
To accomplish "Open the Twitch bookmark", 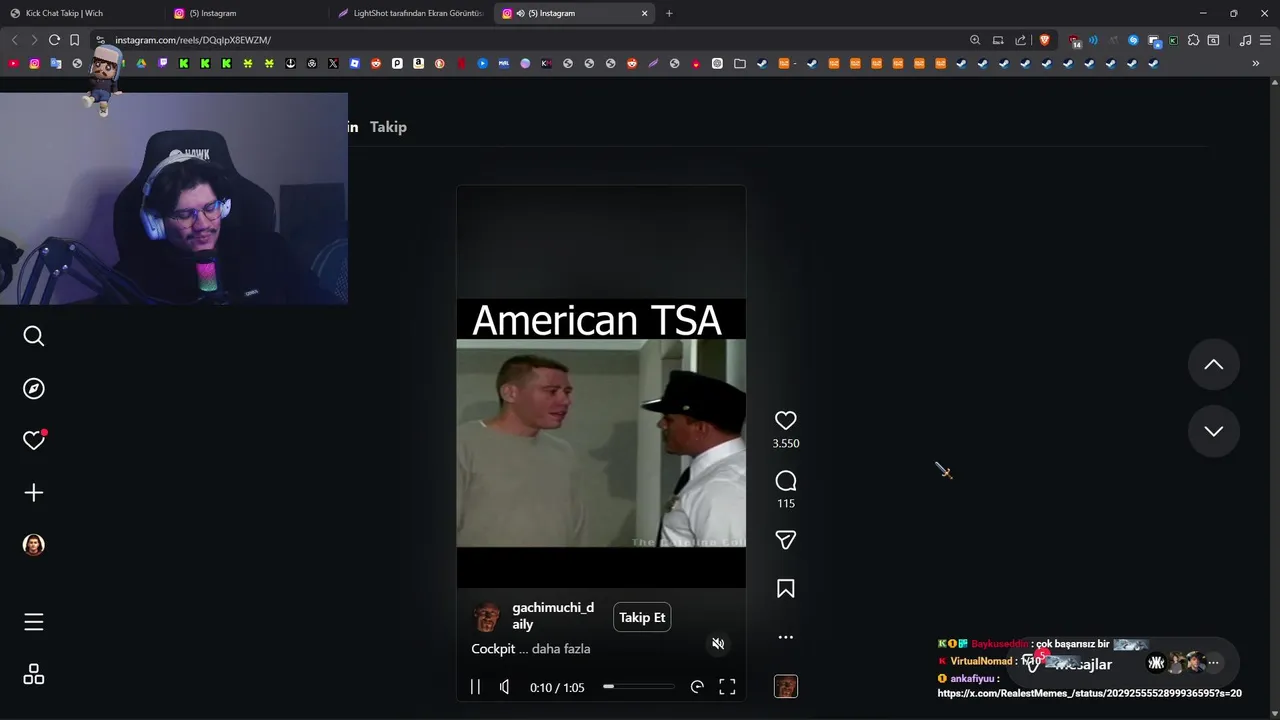I will tap(162, 63).
